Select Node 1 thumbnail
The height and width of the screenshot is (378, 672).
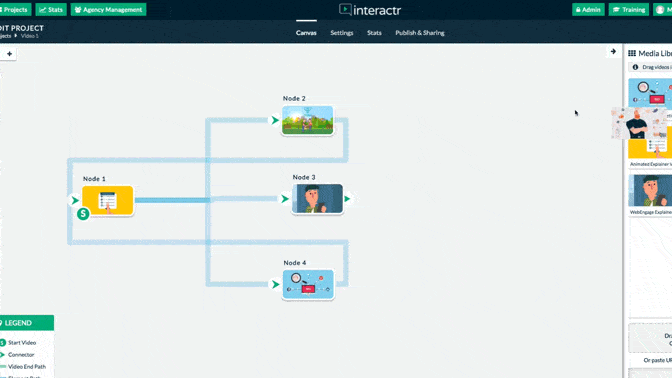tap(108, 200)
